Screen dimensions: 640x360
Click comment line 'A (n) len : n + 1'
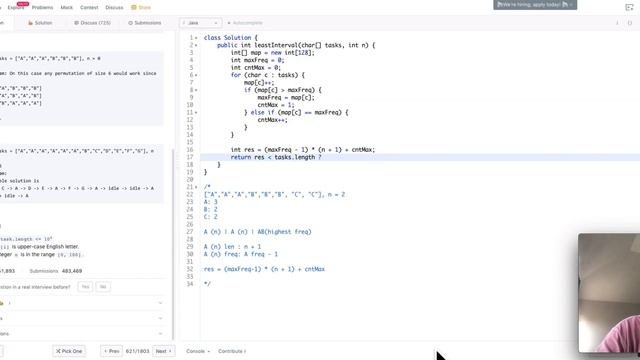[232, 247]
